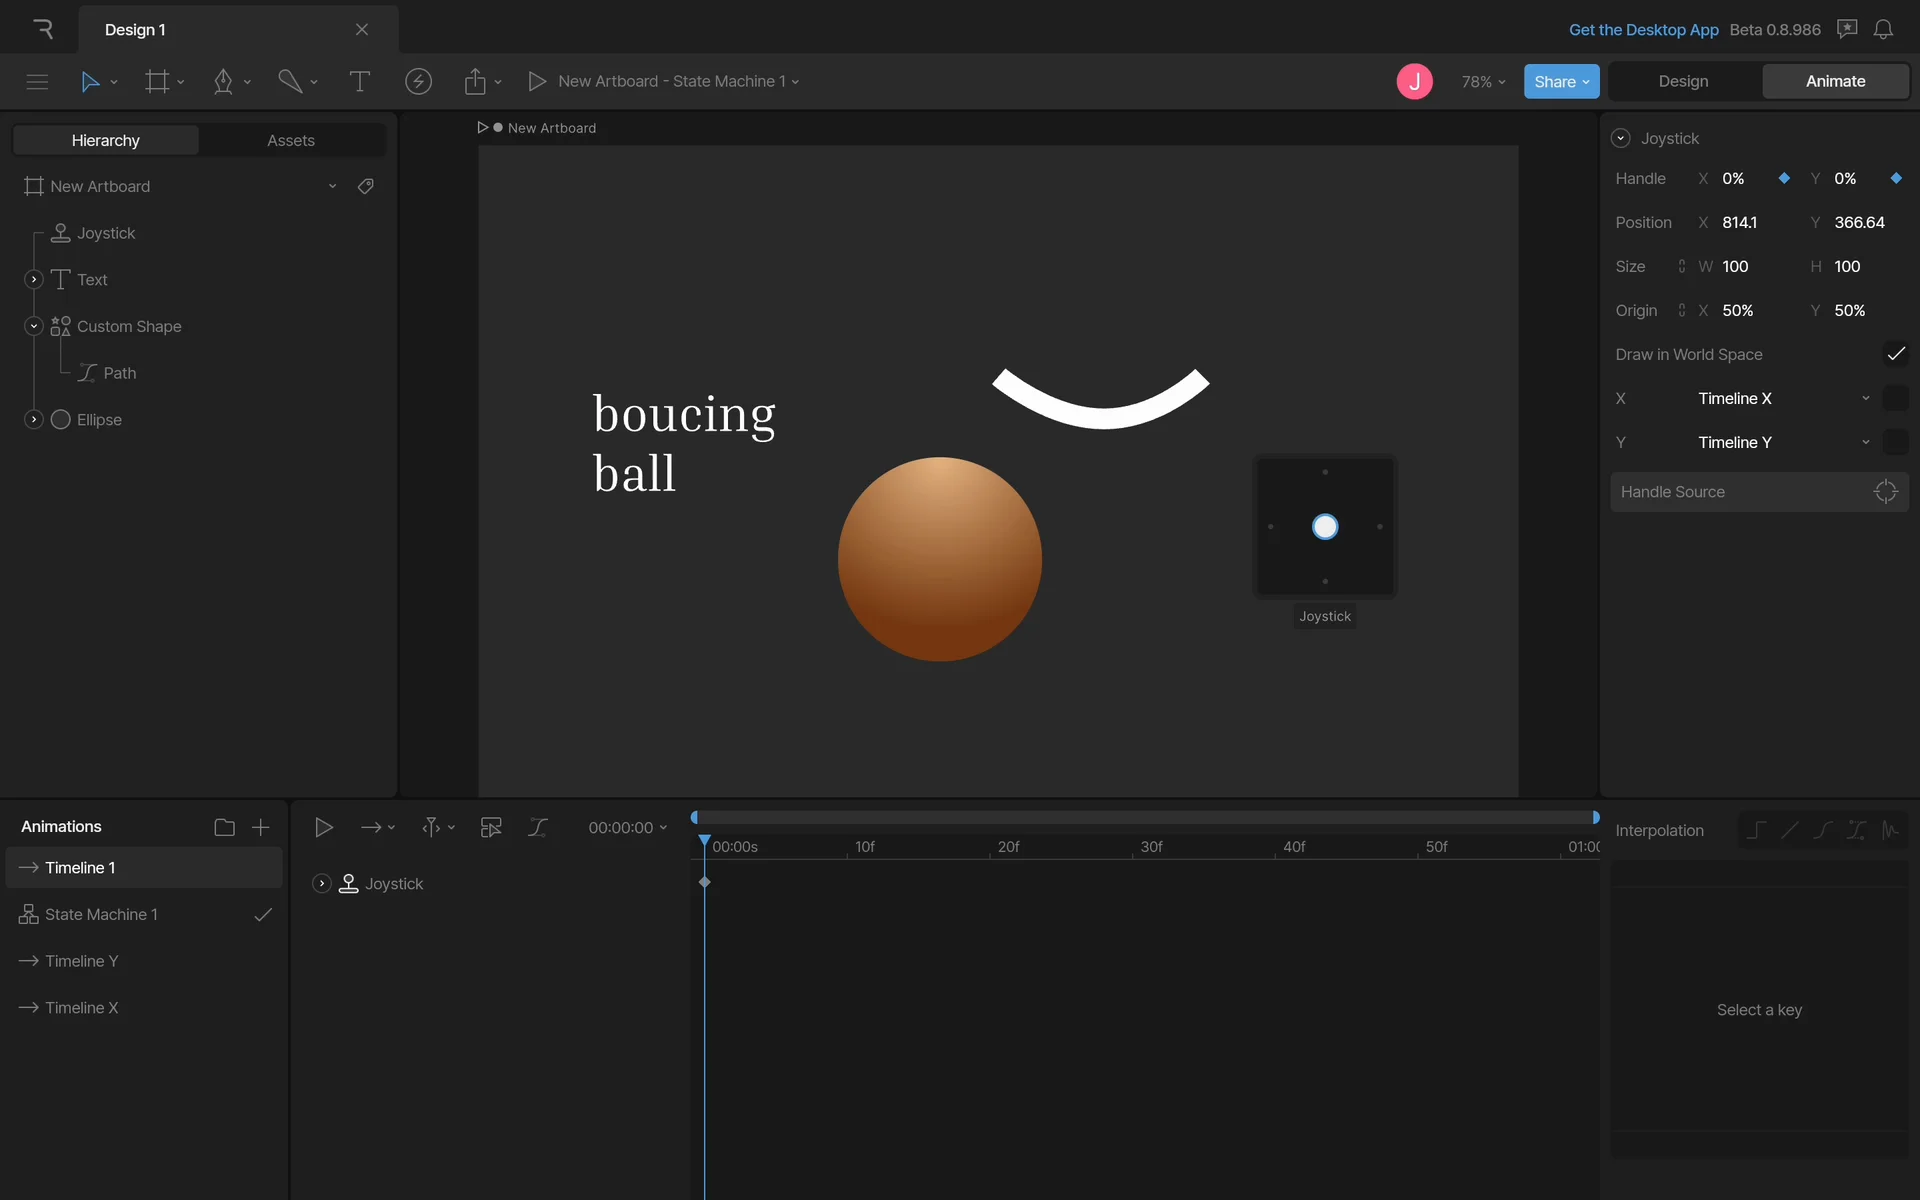Add a new animation with plus icon
This screenshot has height=1200, width=1920.
260,827
